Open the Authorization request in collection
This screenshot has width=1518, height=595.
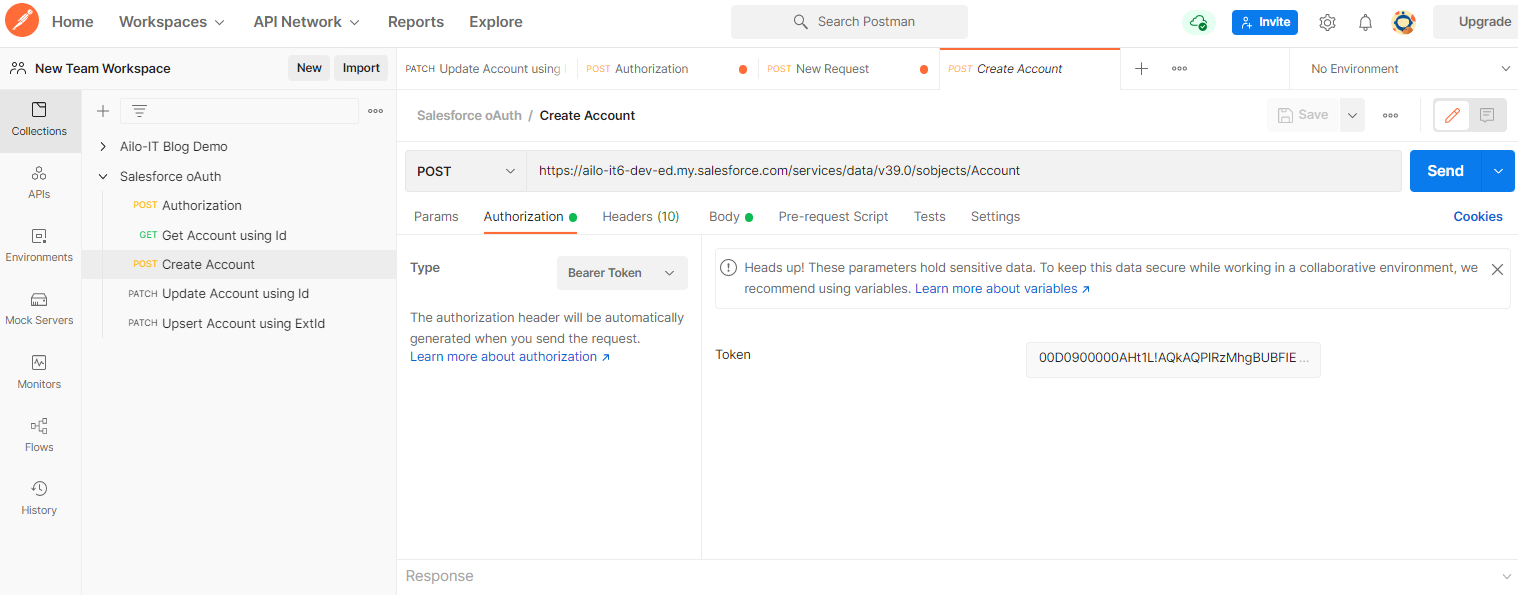coord(239,206)
